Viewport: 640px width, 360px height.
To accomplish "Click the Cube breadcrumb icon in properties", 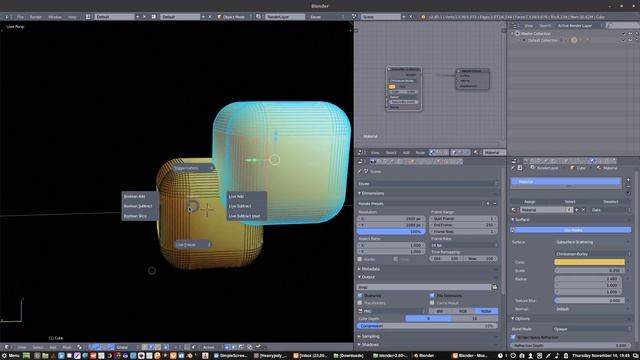I will tap(572, 168).
